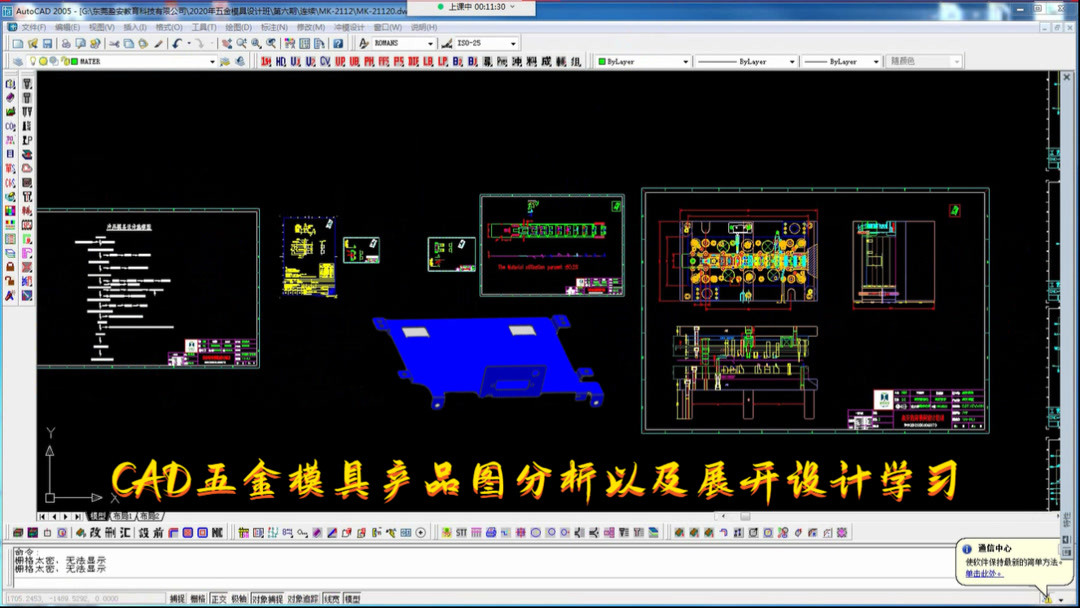The image size is (1080, 608).
Task: Expand the ROMANS text style dropdown
Action: (430, 42)
